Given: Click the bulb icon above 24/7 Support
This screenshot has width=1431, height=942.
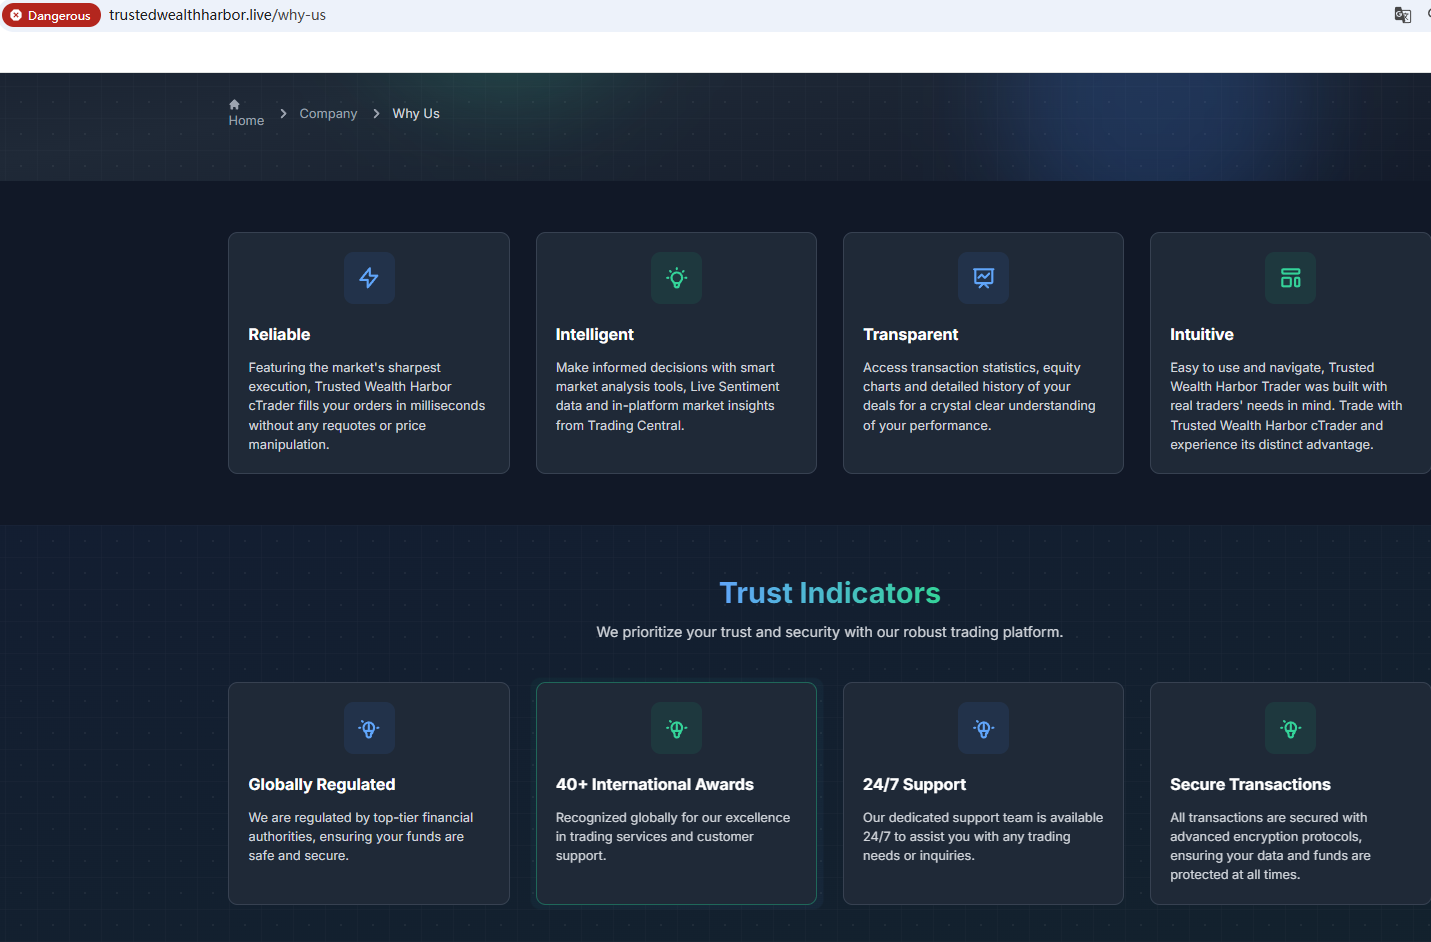Looking at the screenshot, I should click(x=983, y=728).
